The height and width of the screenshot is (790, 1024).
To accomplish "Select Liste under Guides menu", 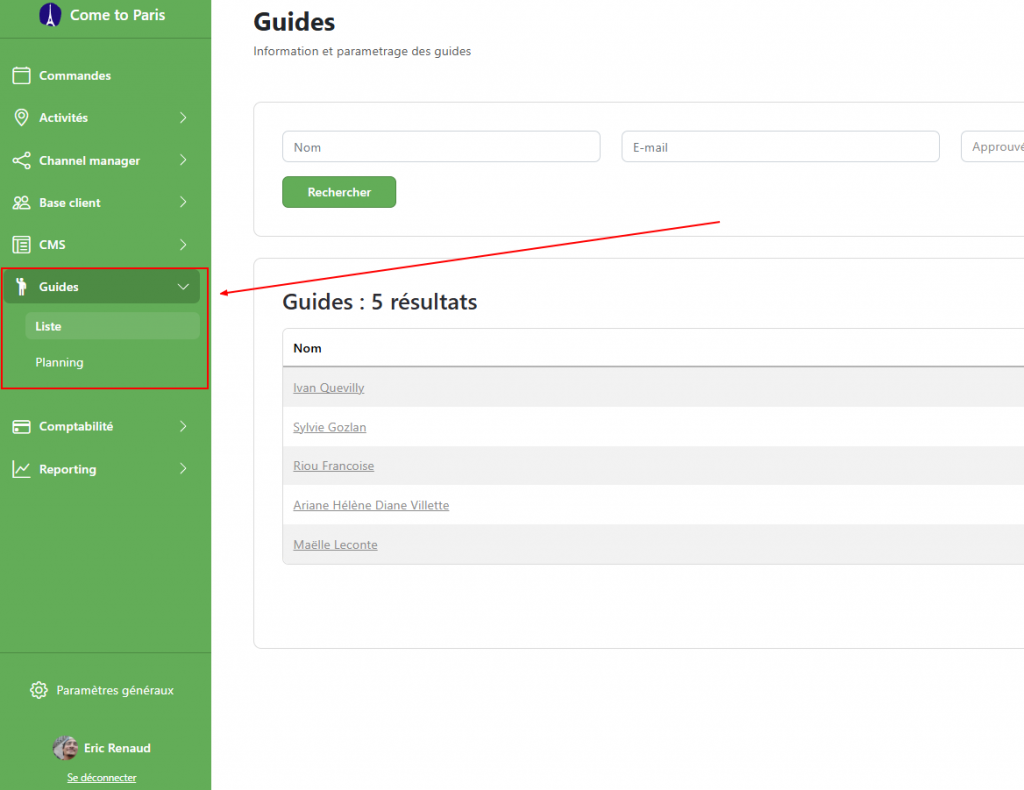I will point(48,326).
